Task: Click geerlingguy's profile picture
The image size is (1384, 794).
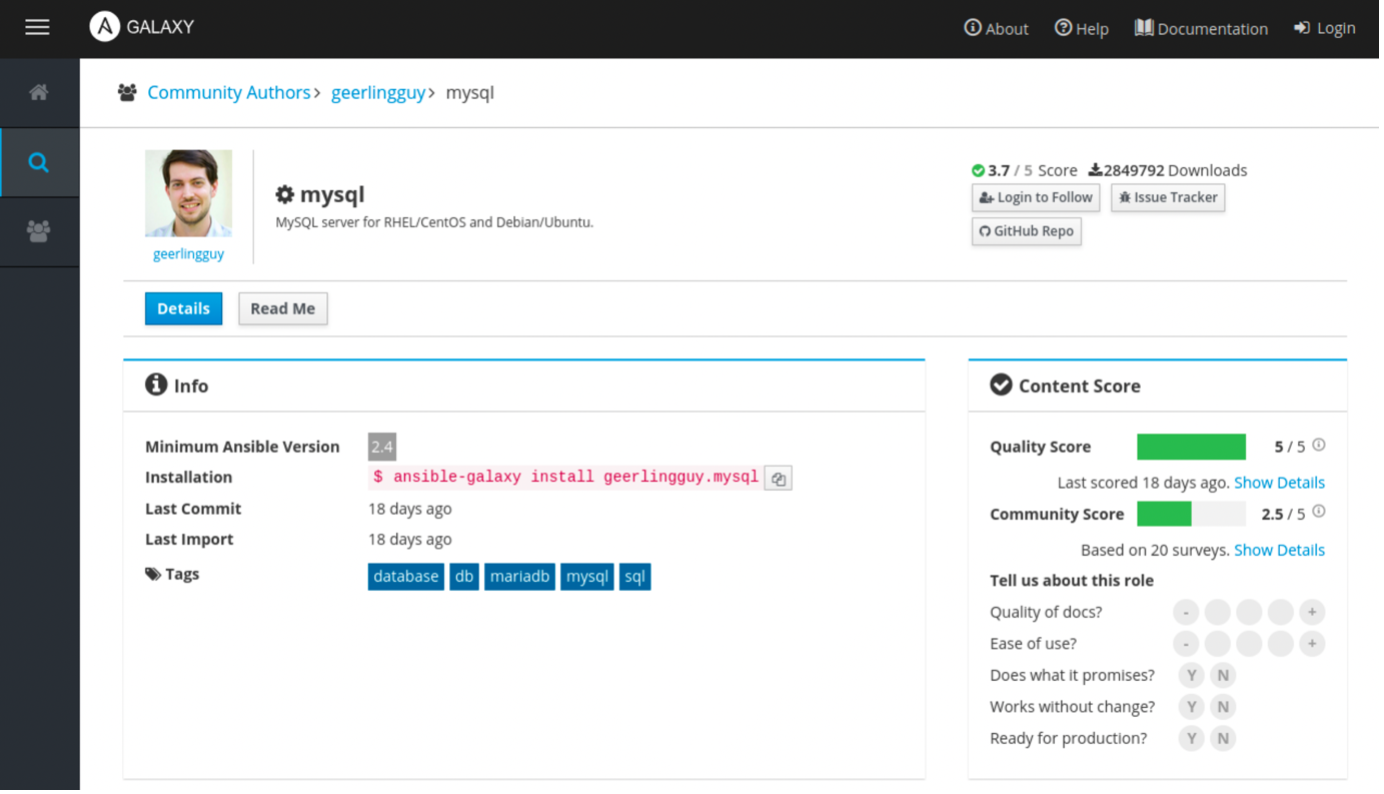Action: (x=188, y=192)
